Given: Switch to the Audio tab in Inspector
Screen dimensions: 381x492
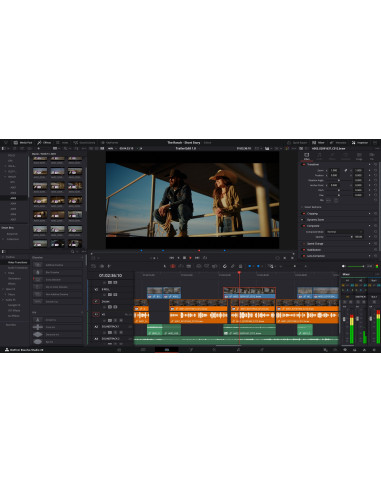Looking at the screenshot, I should [x=319, y=157].
